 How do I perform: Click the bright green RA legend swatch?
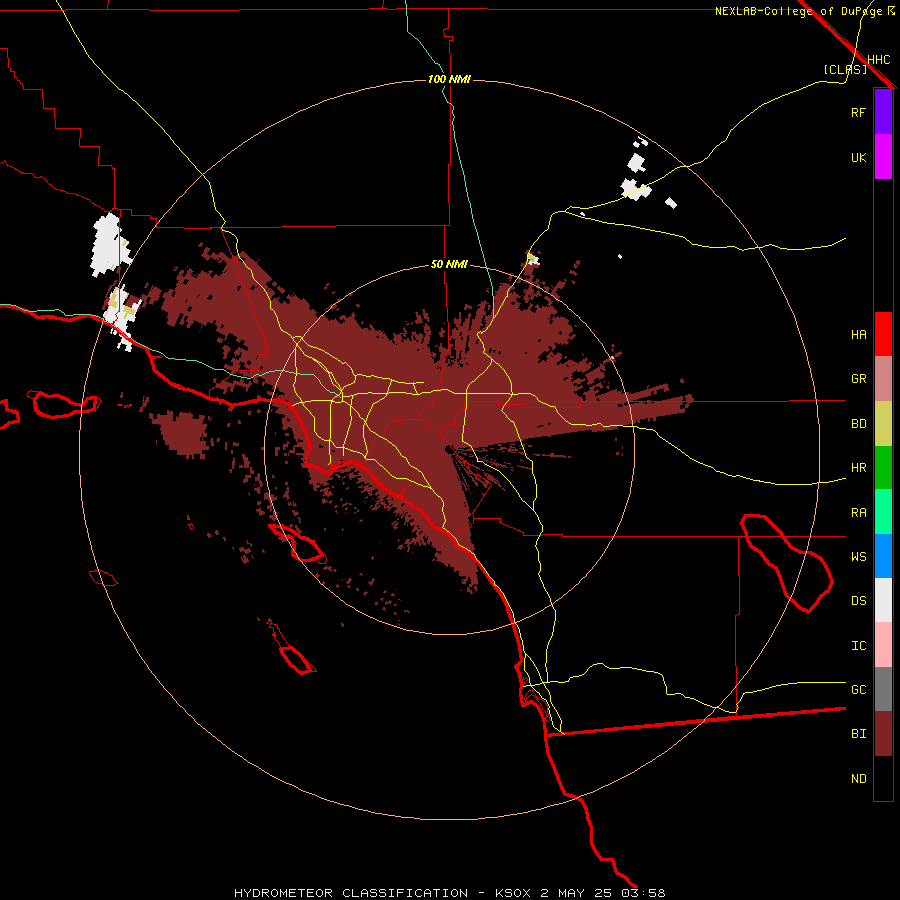tap(883, 512)
